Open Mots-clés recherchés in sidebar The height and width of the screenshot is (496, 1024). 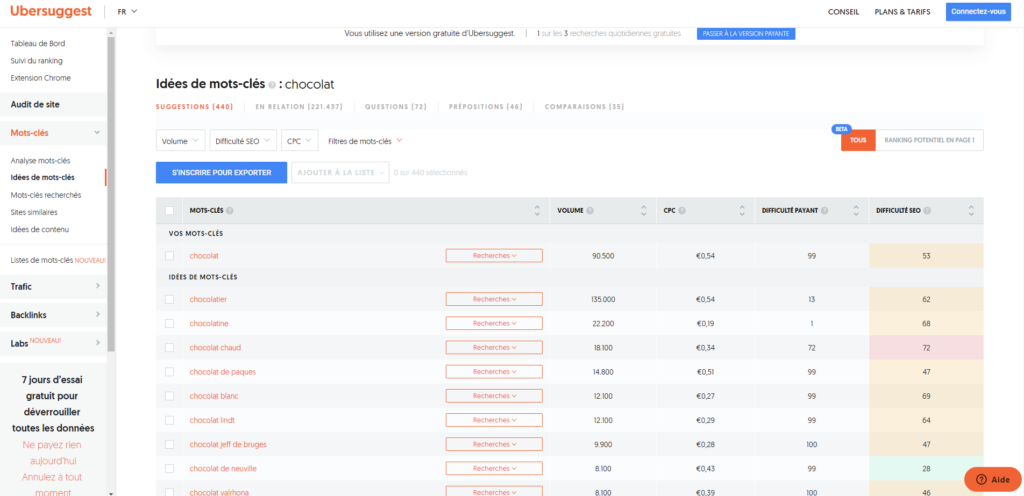tap(46, 194)
